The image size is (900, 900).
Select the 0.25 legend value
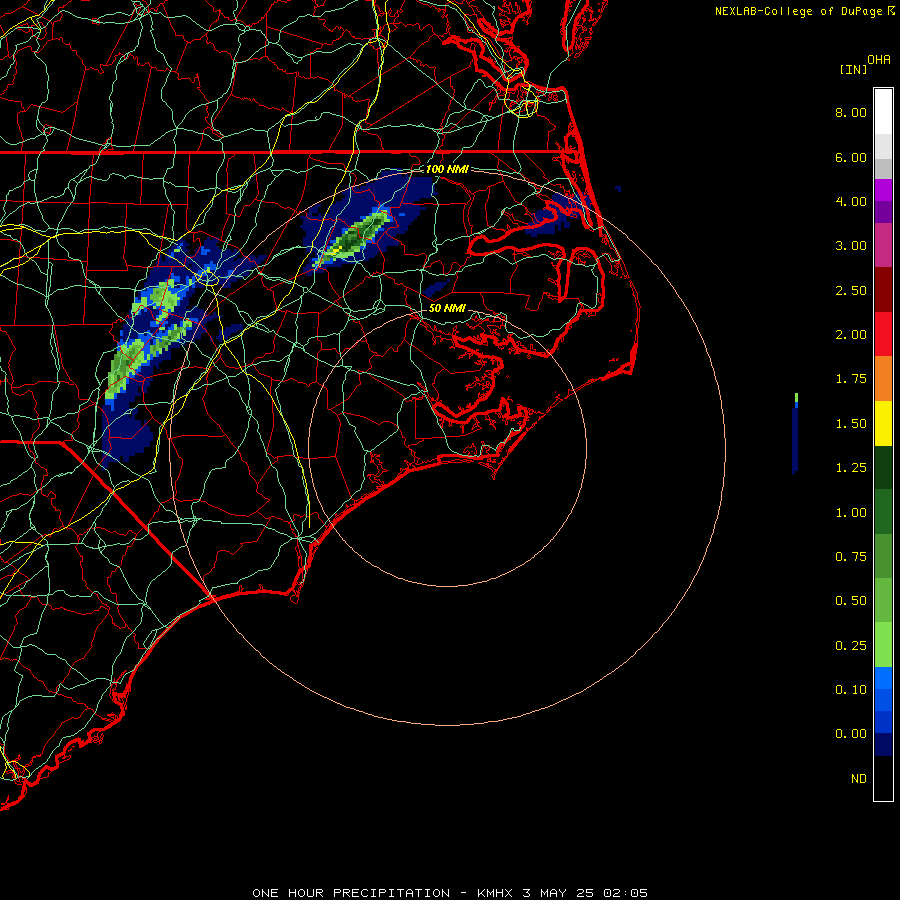coord(851,646)
